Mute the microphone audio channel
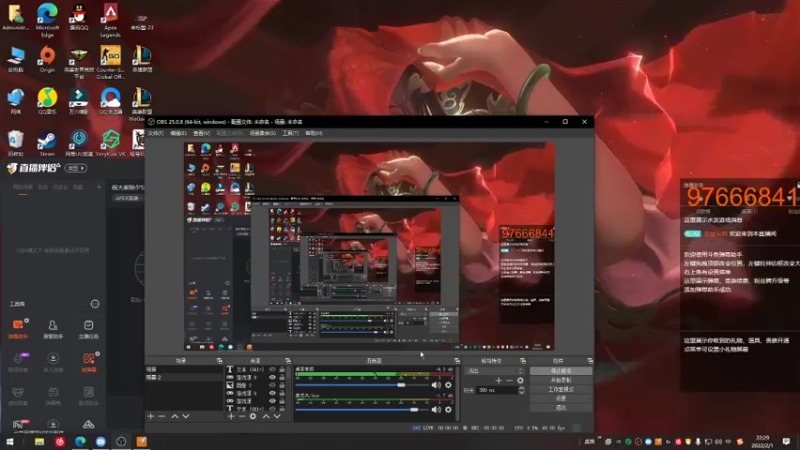Screen dimensions: 800x450 point(436,409)
